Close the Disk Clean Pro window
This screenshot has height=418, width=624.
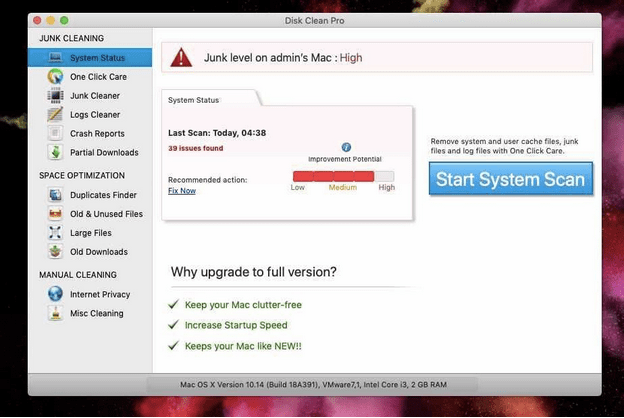(37, 20)
